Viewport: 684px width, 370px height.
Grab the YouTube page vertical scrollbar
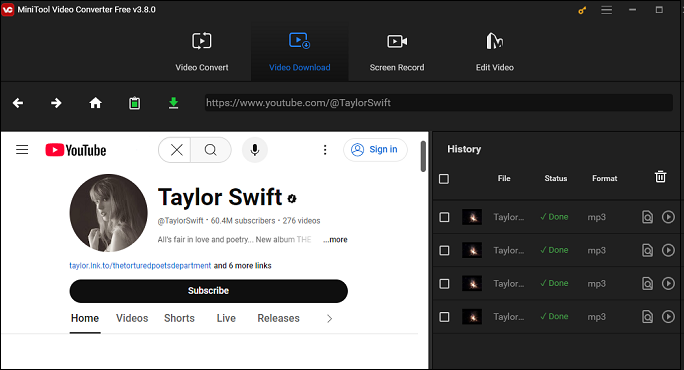click(x=423, y=156)
